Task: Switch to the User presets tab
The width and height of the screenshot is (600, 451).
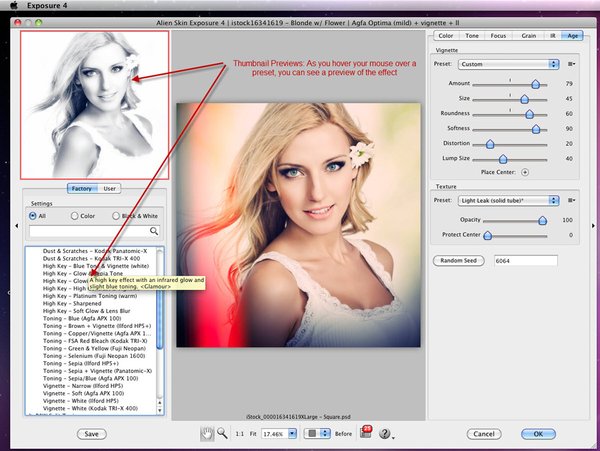Action: coord(110,188)
